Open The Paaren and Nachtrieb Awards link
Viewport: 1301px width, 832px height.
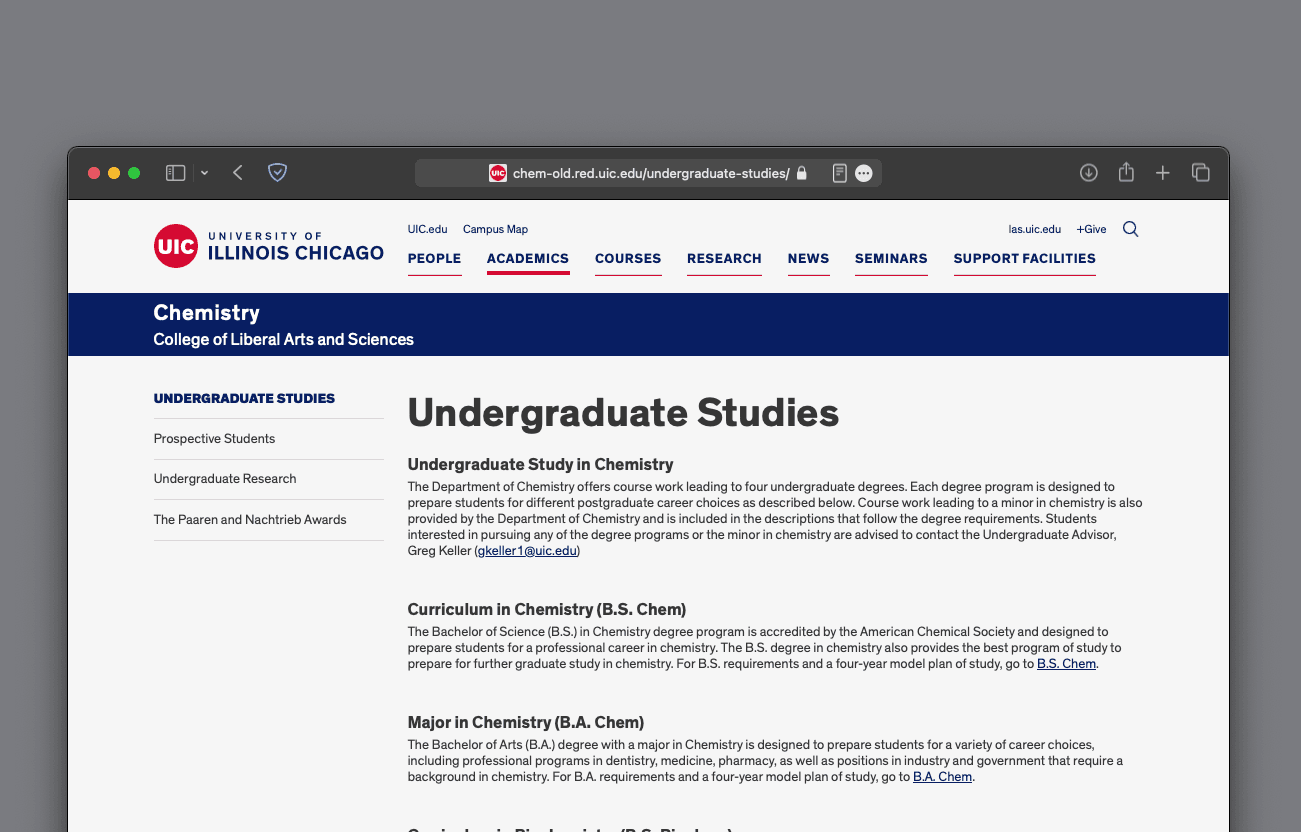250,520
